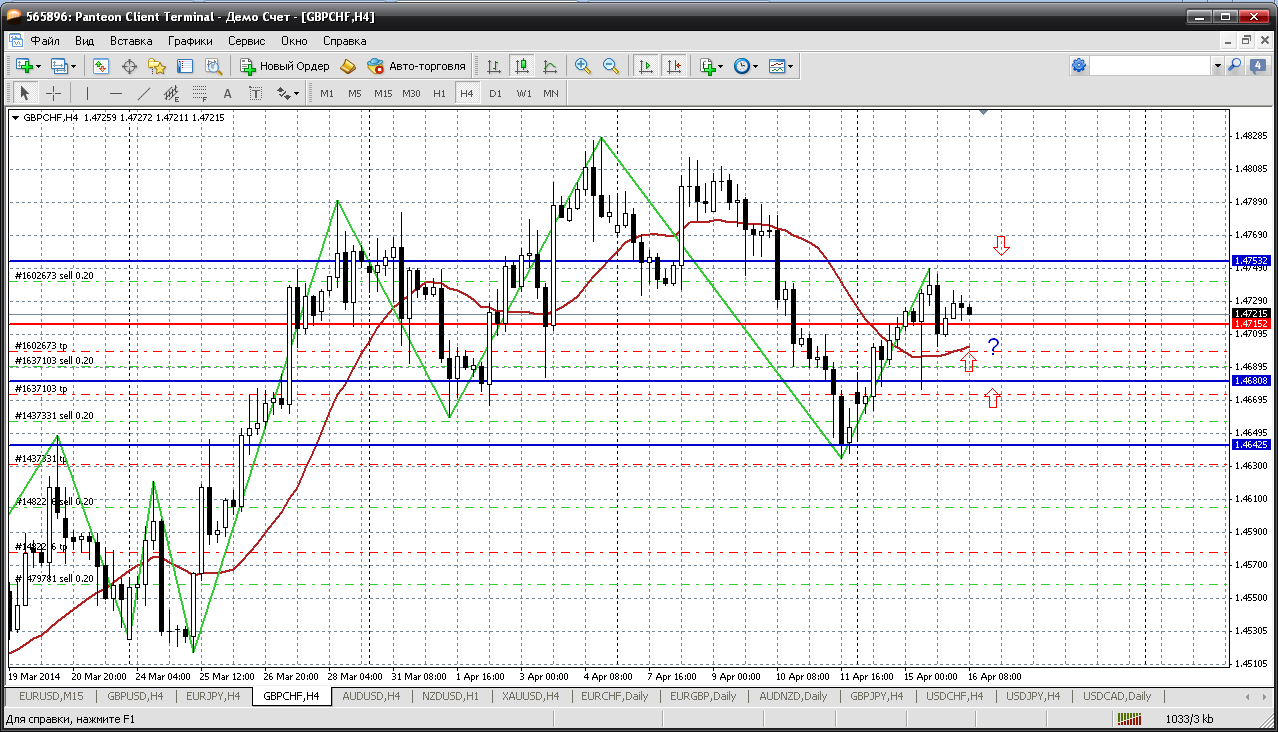Toggle Auto-trading (Авто-торговля) button
Screen dimensions: 1278x732
tap(417, 66)
